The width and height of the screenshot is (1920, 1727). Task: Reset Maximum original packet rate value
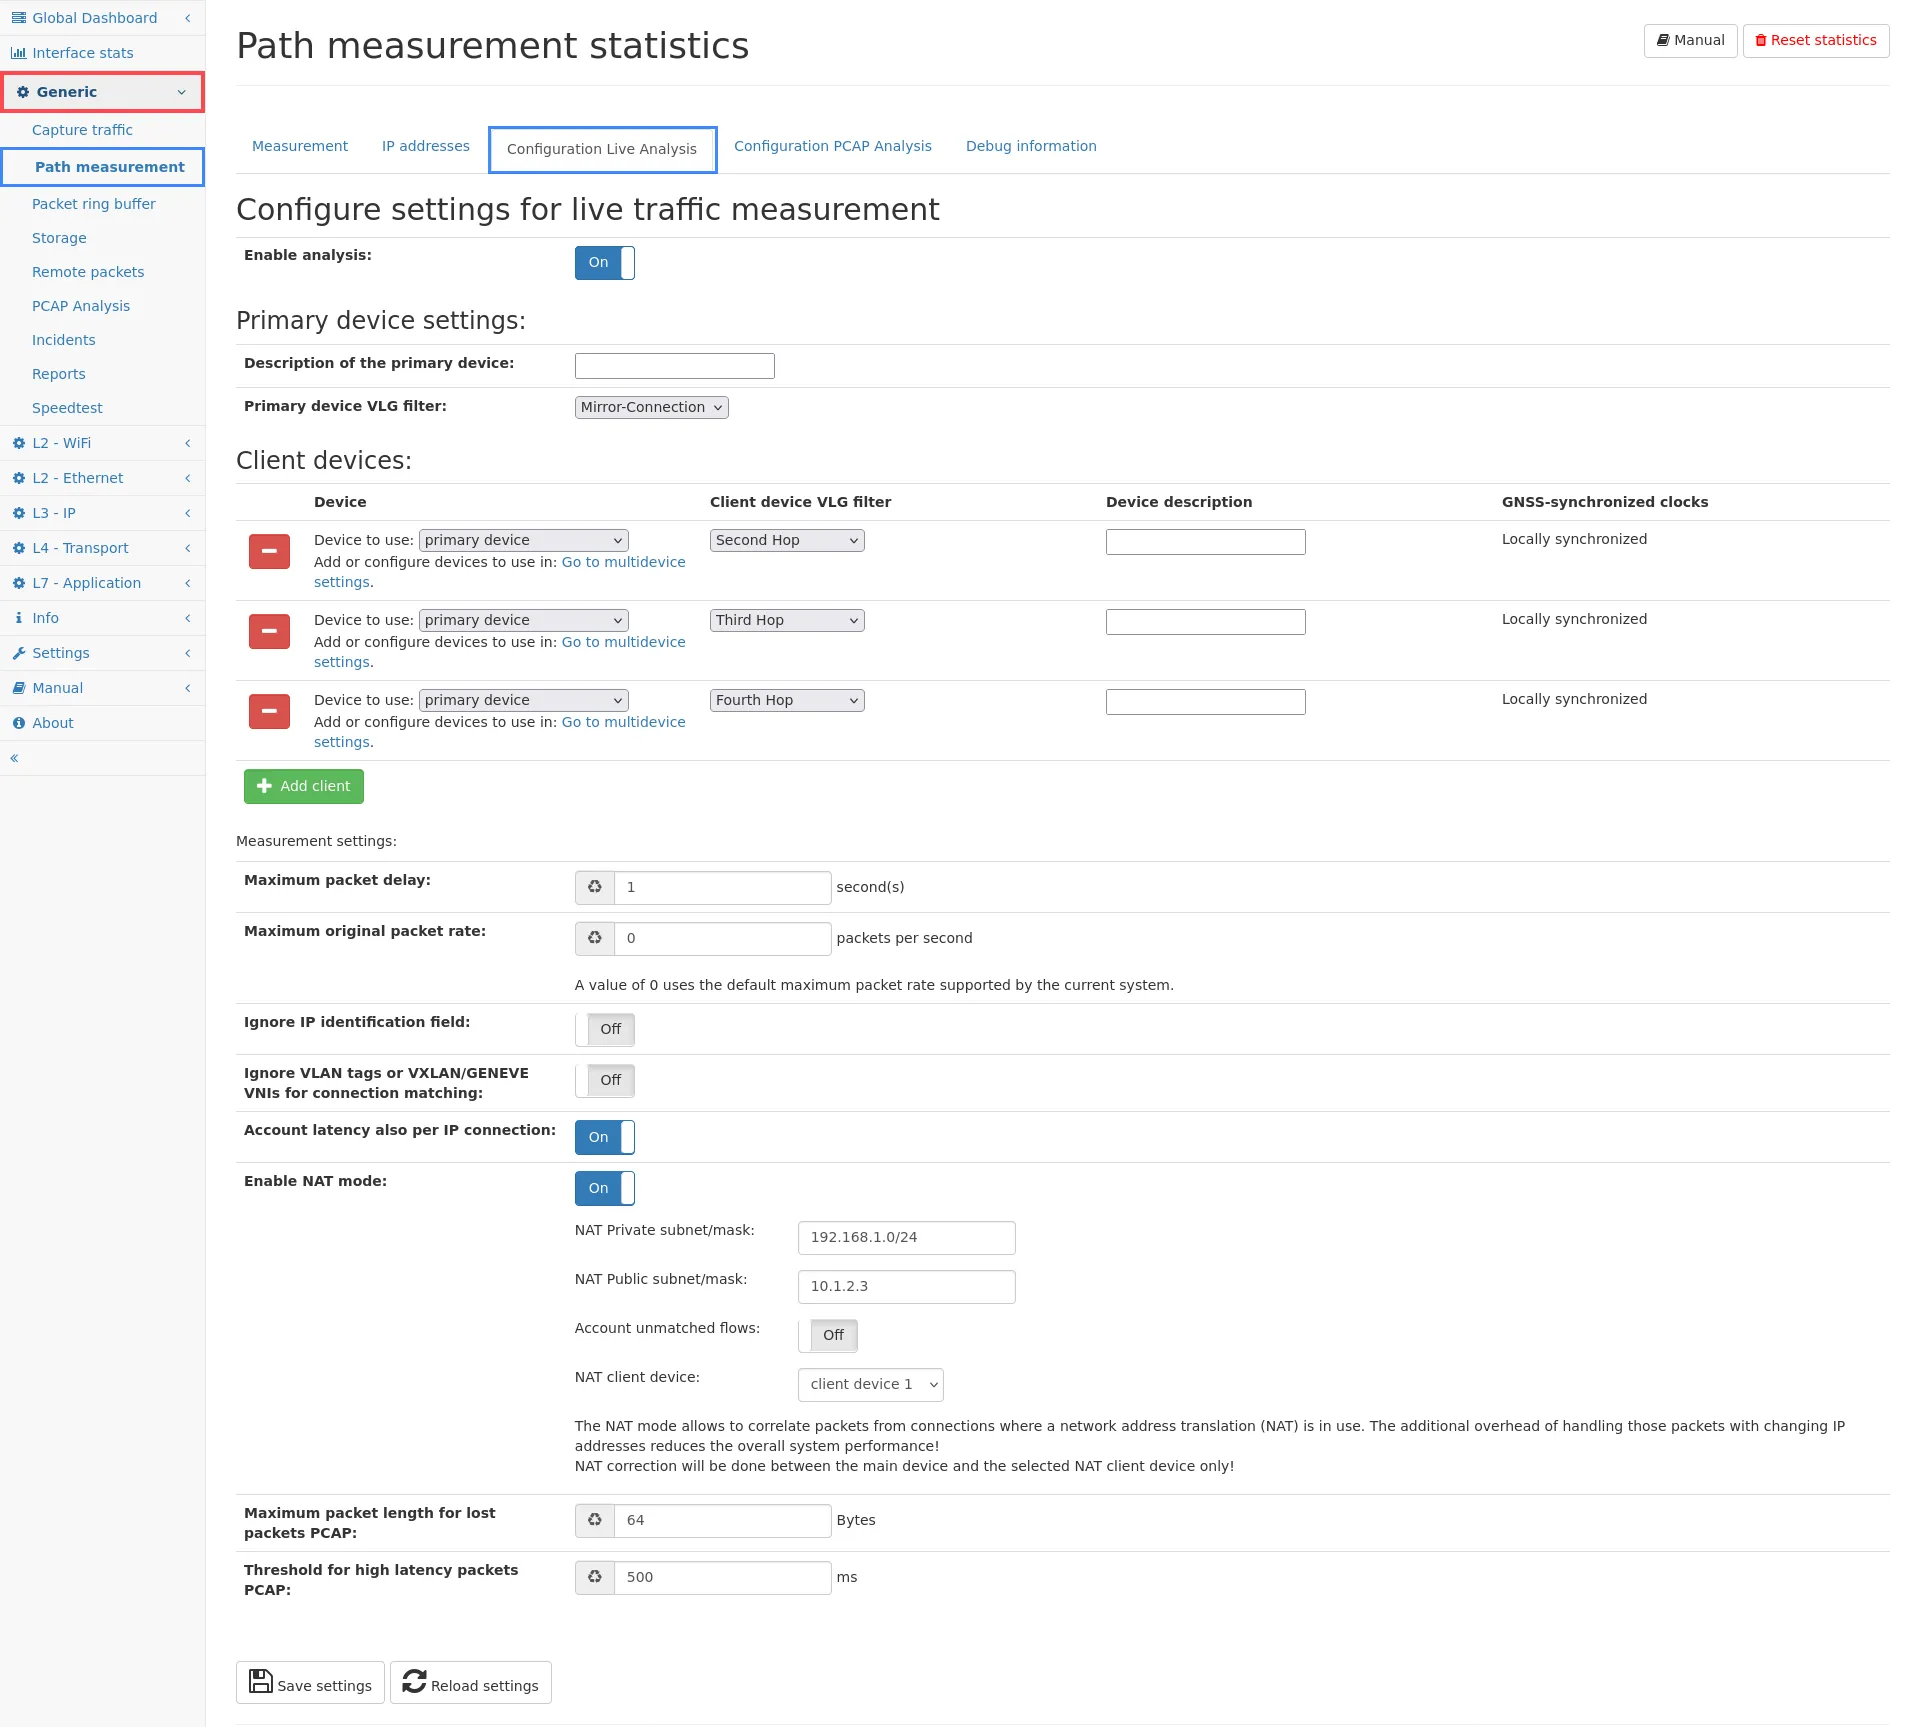(595, 938)
